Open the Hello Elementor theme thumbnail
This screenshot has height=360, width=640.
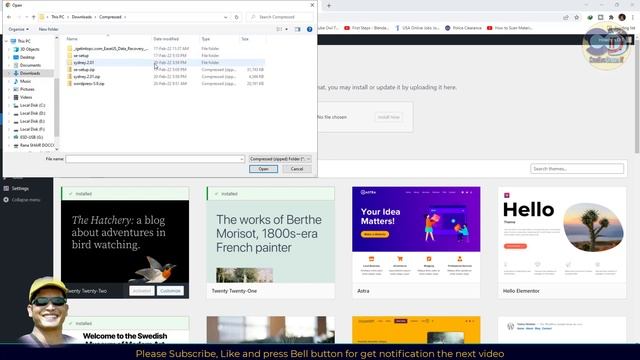point(562,235)
